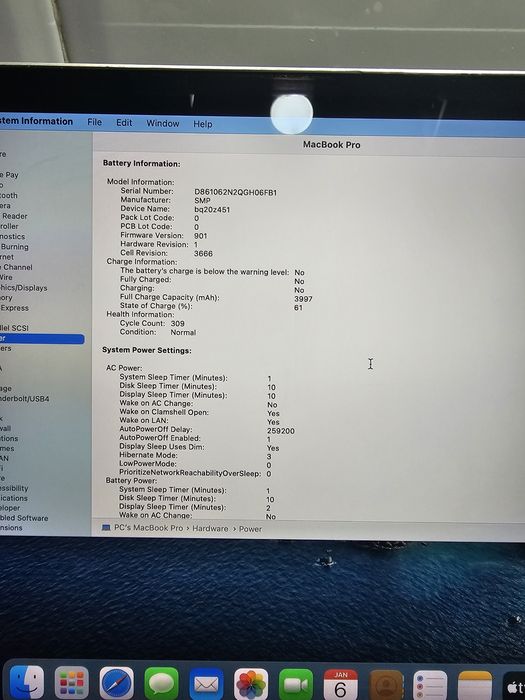Select Disabled Software in the sidebar
Screen dimensions: 525x700
pos(24,518)
